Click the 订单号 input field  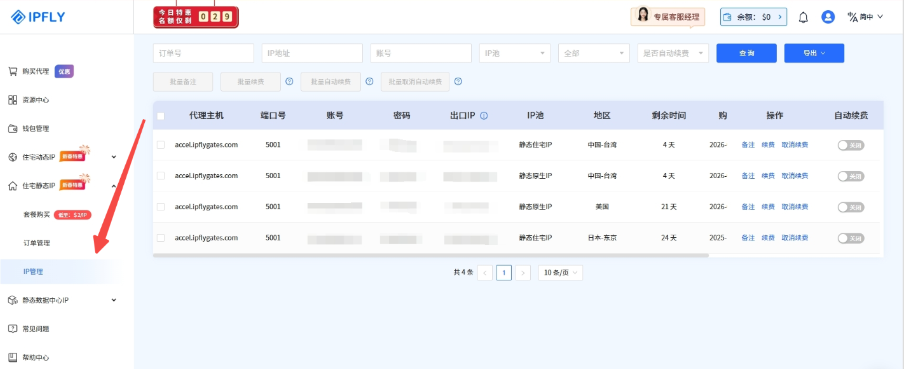pyautogui.click(x=204, y=53)
